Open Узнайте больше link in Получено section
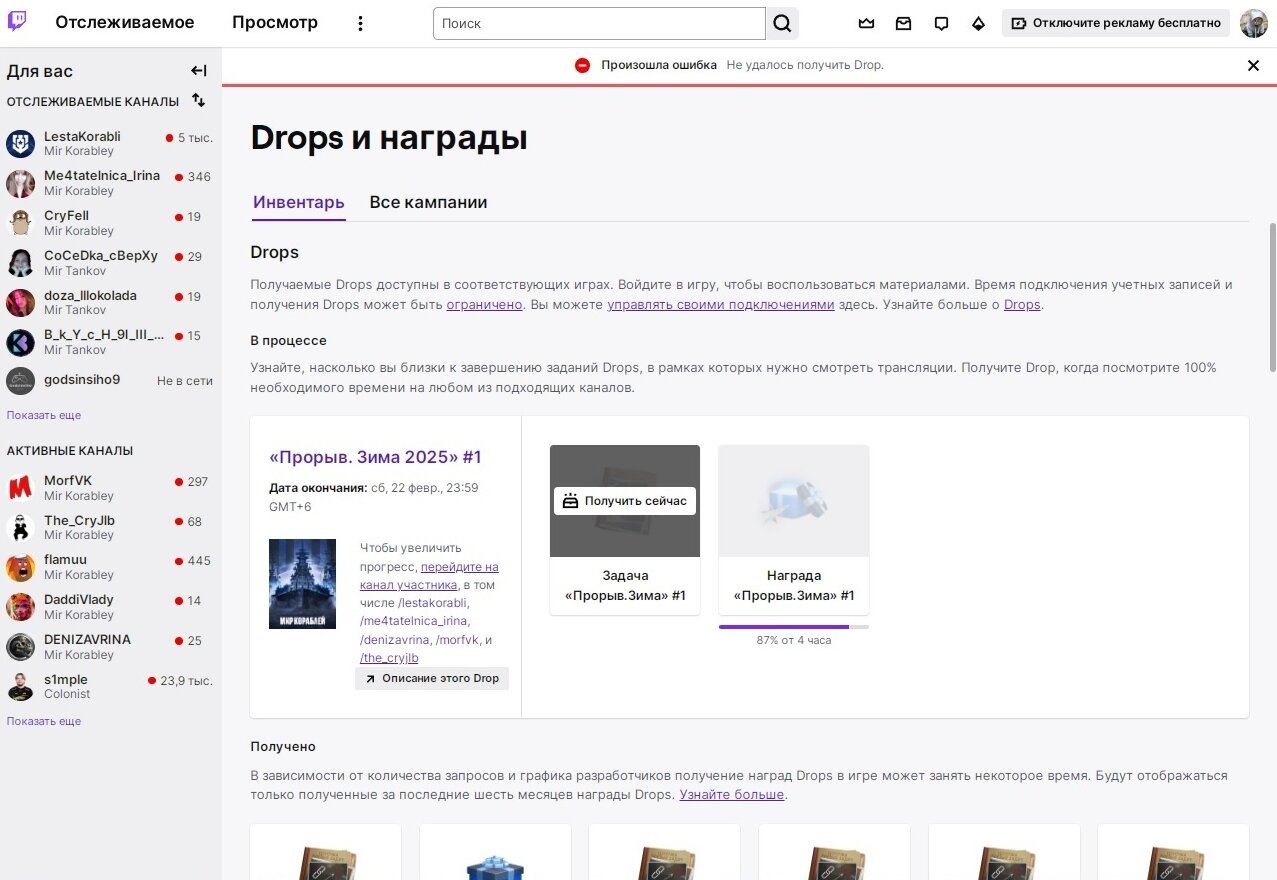Image resolution: width=1277 pixels, height=880 pixels. [732, 794]
